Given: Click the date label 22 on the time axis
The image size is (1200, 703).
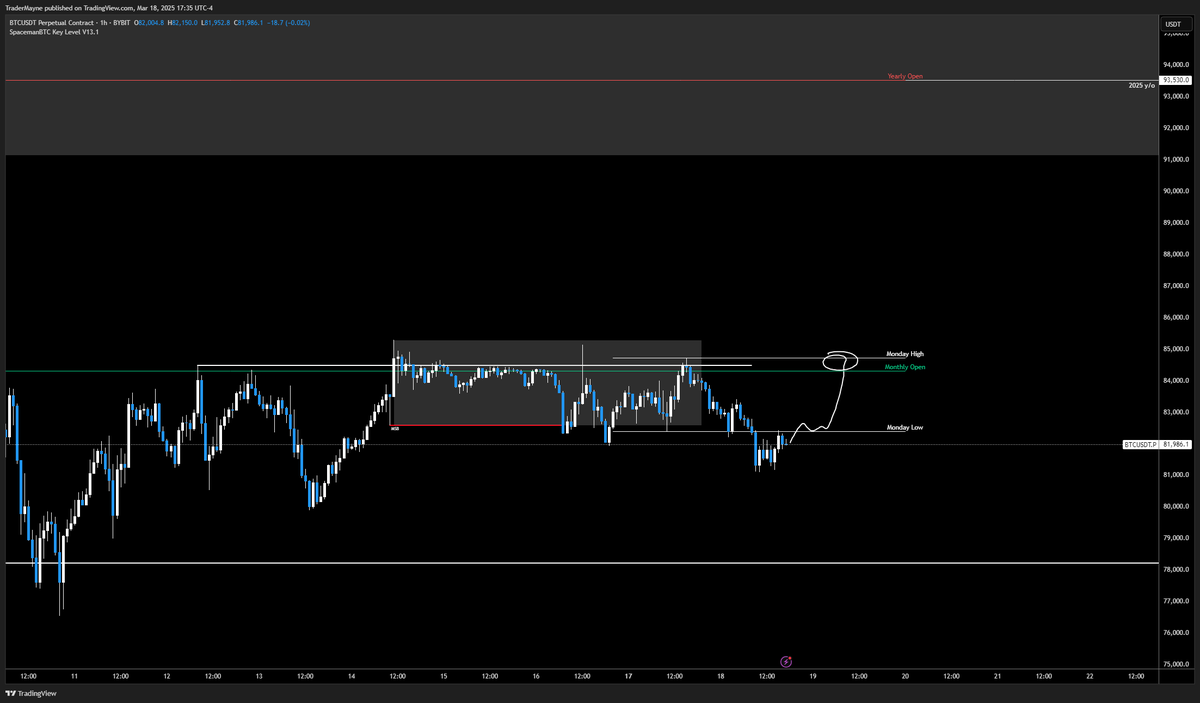Looking at the screenshot, I should [x=1090, y=677].
